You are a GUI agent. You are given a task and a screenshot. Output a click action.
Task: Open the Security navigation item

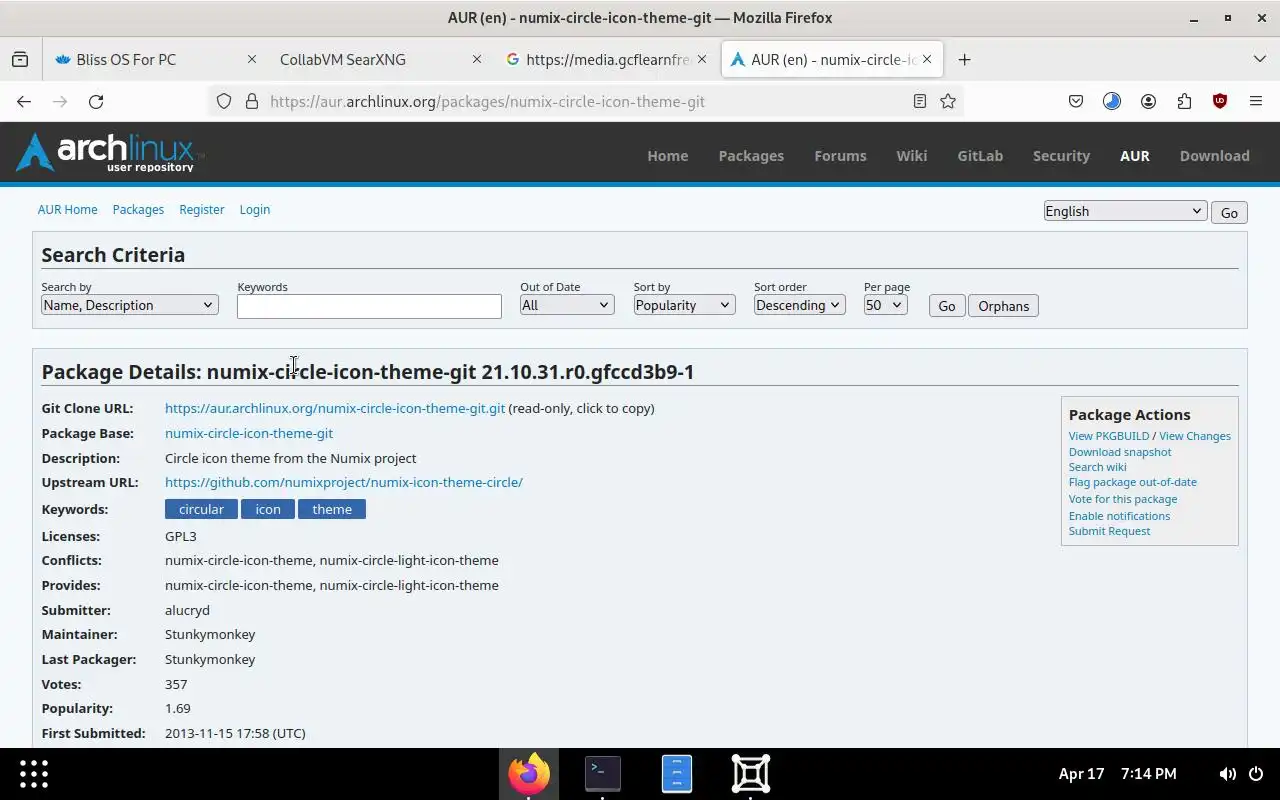click(1061, 156)
